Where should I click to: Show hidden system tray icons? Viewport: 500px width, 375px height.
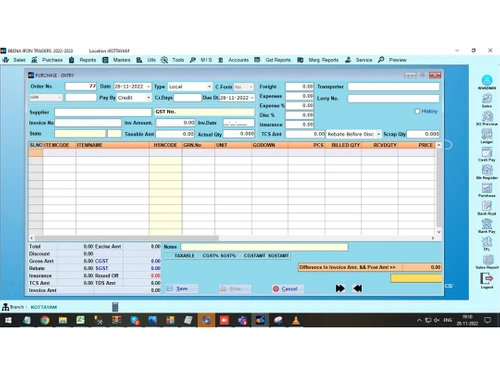419,320
